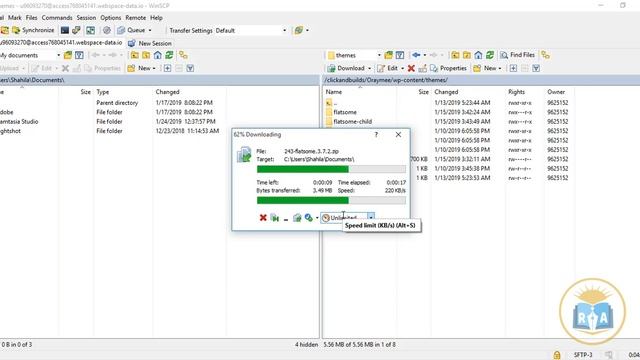
Task: Open the Session menu
Action: (x=86, y=18)
